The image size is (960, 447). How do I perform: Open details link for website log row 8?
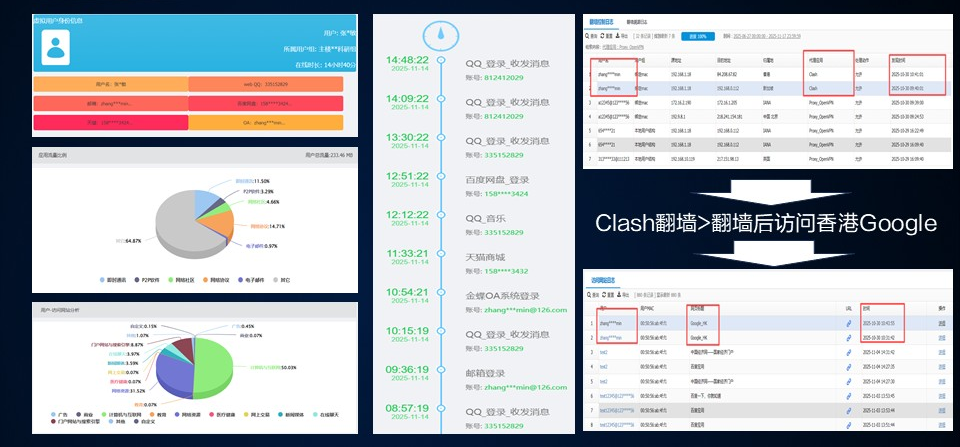[x=942, y=425]
